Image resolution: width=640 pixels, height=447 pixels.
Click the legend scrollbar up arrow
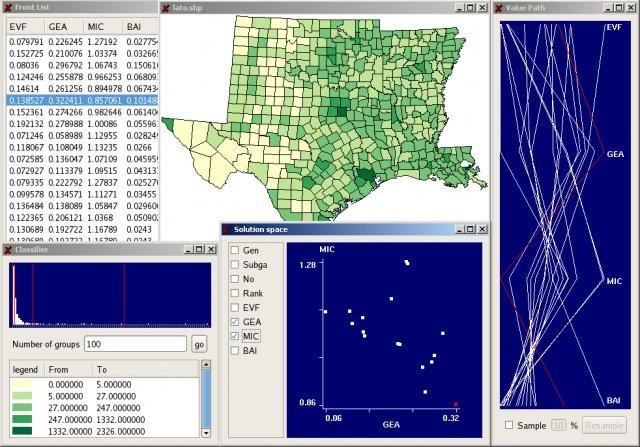(x=206, y=364)
